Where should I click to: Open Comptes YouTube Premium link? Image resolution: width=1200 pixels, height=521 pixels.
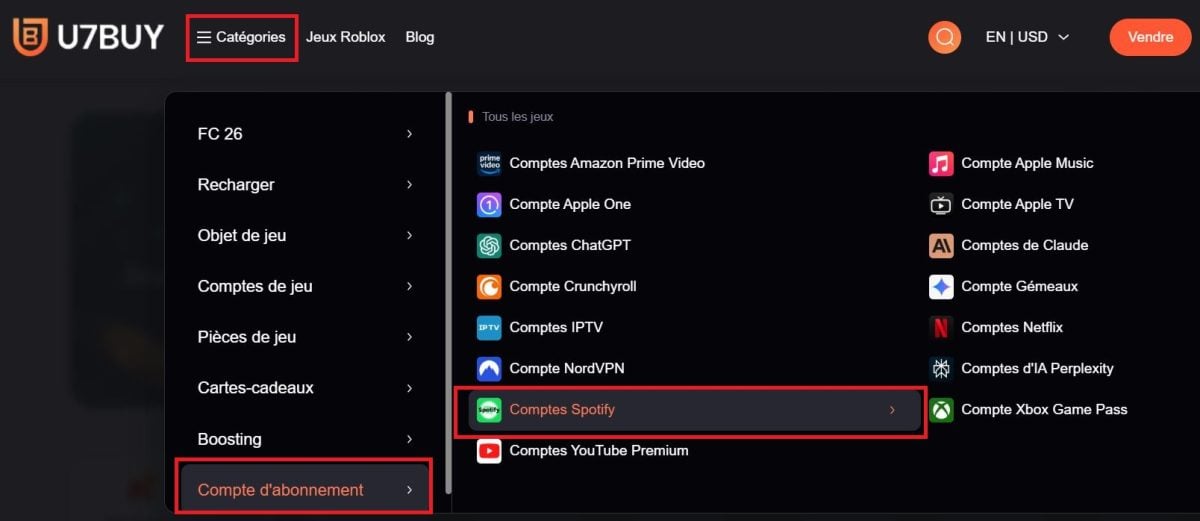click(x=599, y=450)
